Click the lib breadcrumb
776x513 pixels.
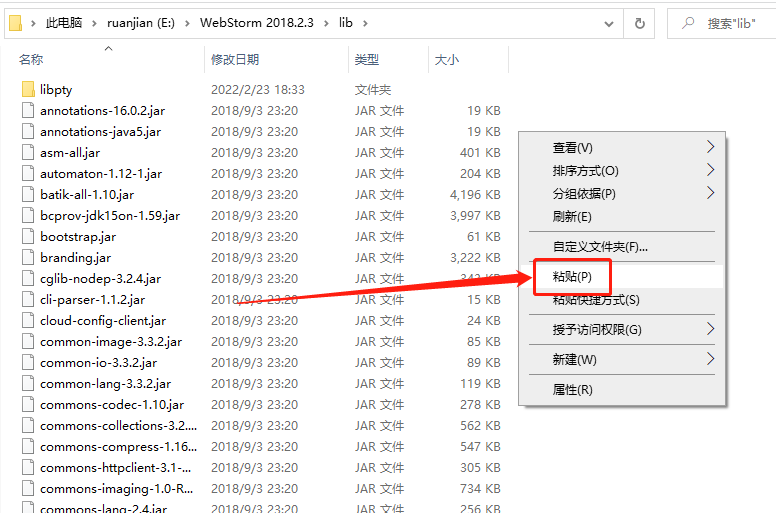[345, 23]
